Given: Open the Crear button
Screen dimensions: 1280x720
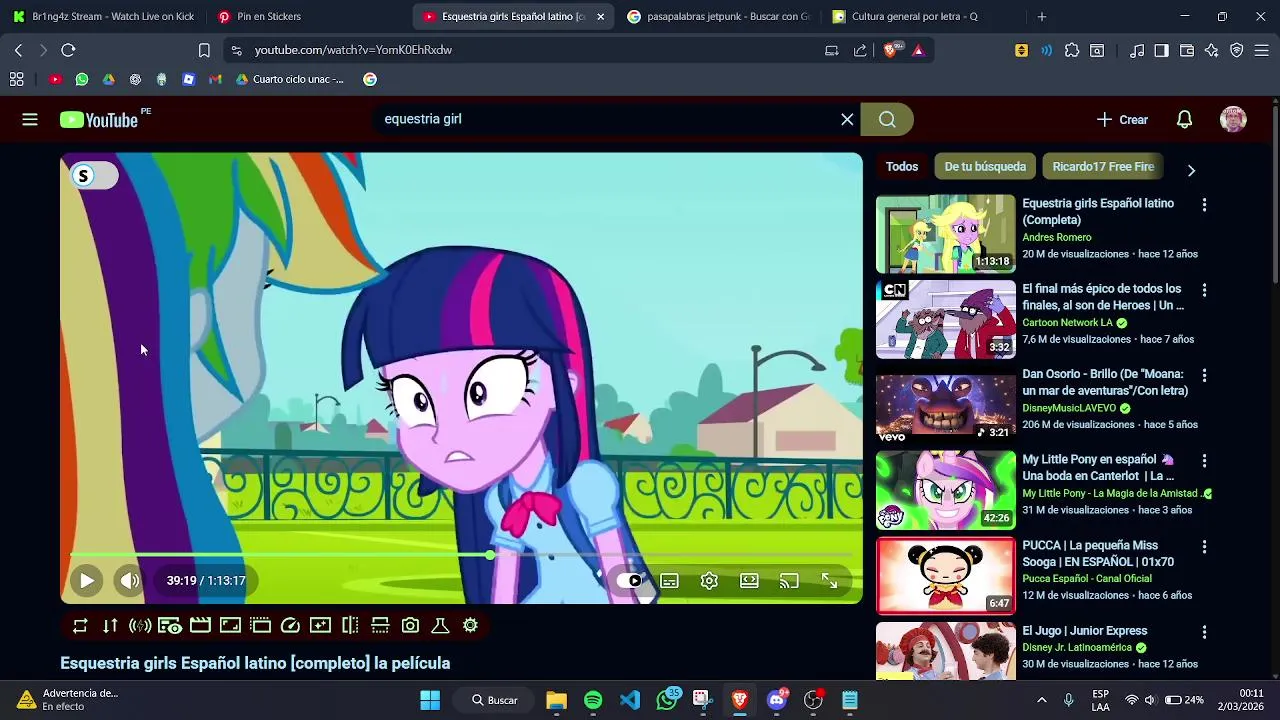Looking at the screenshot, I should (1123, 119).
